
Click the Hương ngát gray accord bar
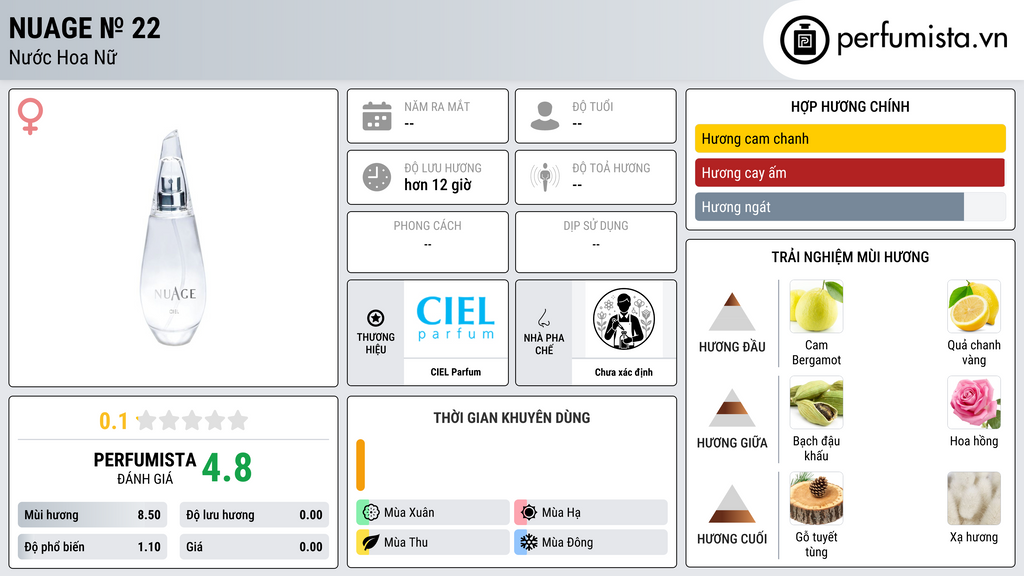pyautogui.click(x=829, y=207)
